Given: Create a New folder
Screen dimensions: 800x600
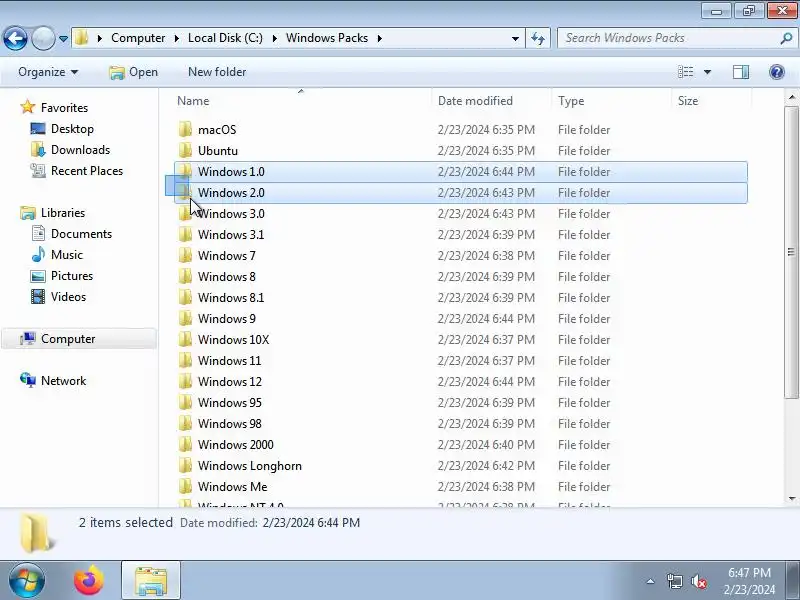Looking at the screenshot, I should [217, 72].
